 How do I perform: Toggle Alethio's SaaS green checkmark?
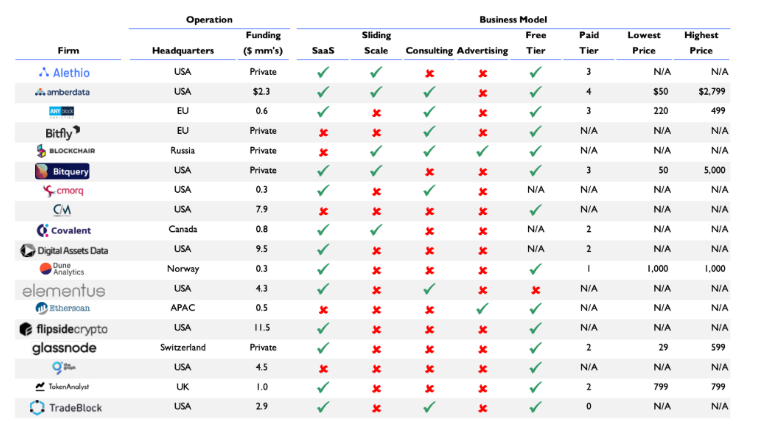[x=323, y=73]
